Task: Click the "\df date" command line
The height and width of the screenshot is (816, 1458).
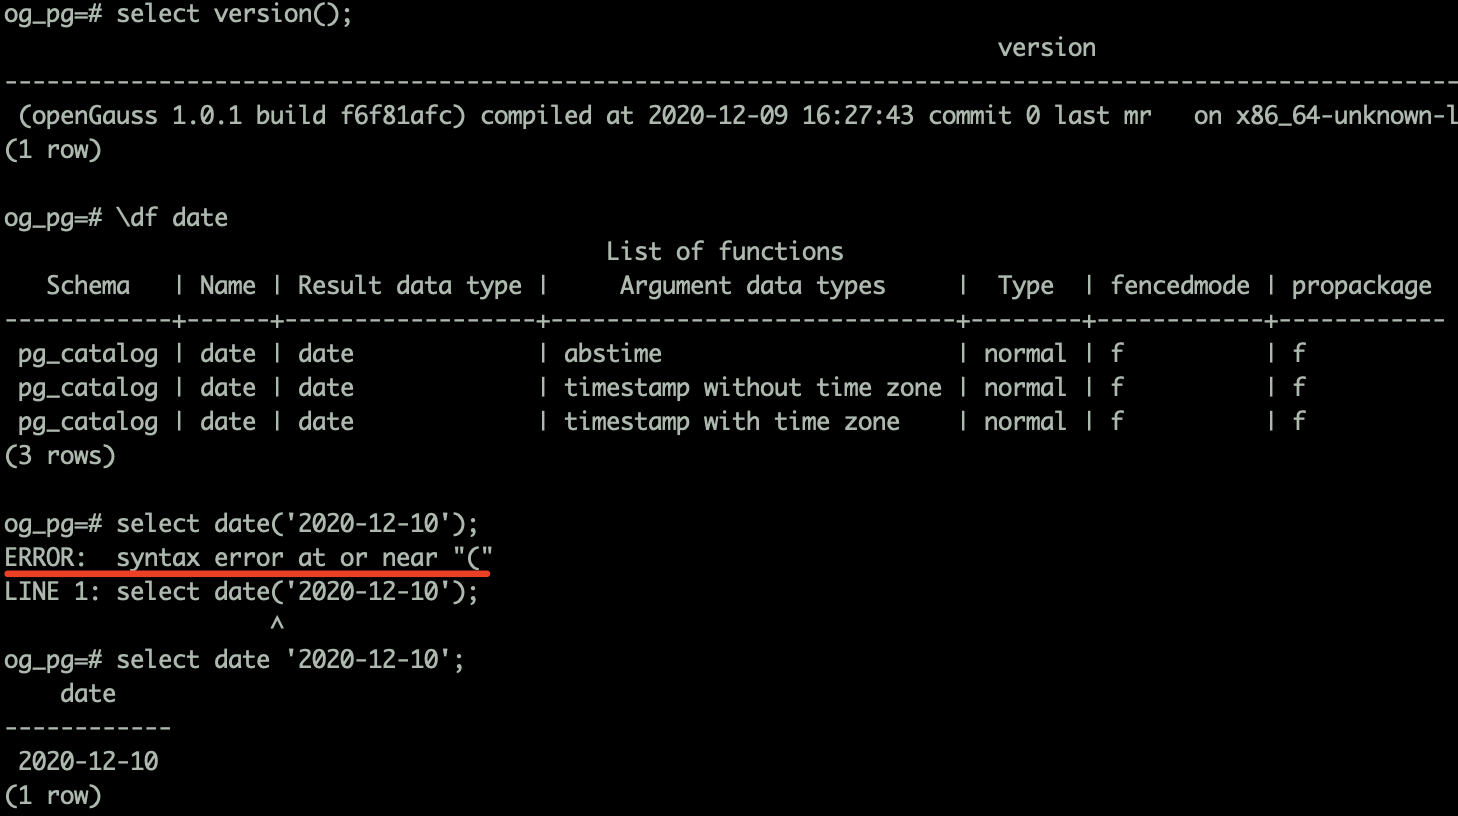Action: [171, 218]
